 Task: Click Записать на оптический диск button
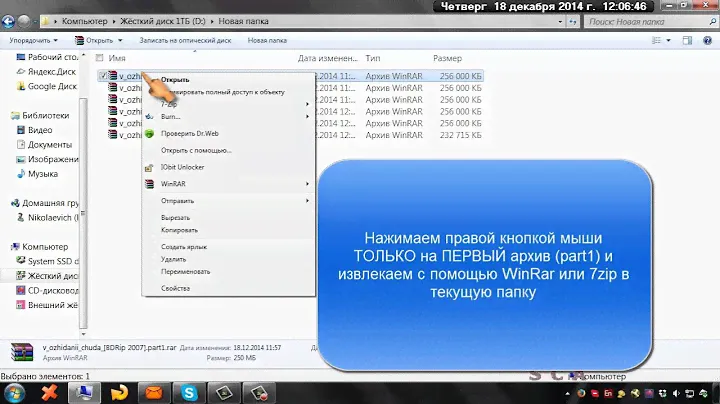pyautogui.click(x=186, y=40)
